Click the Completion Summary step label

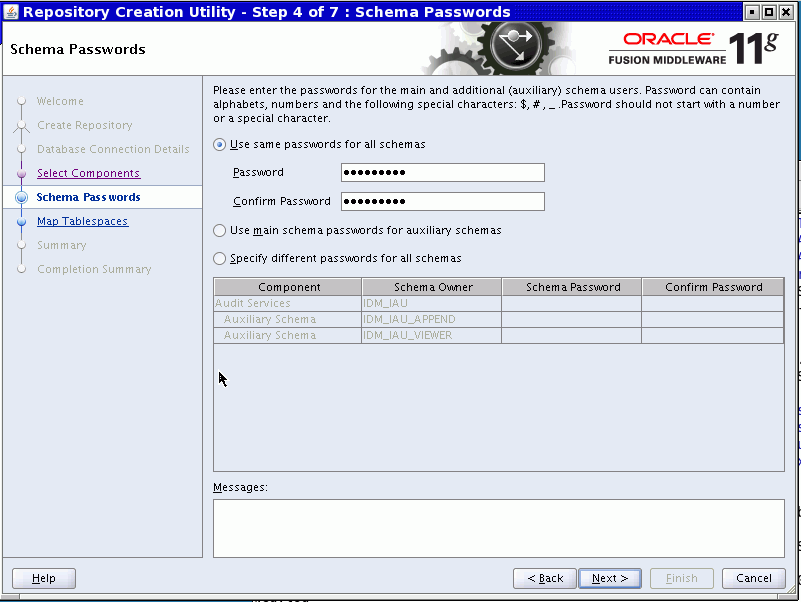tap(95, 269)
